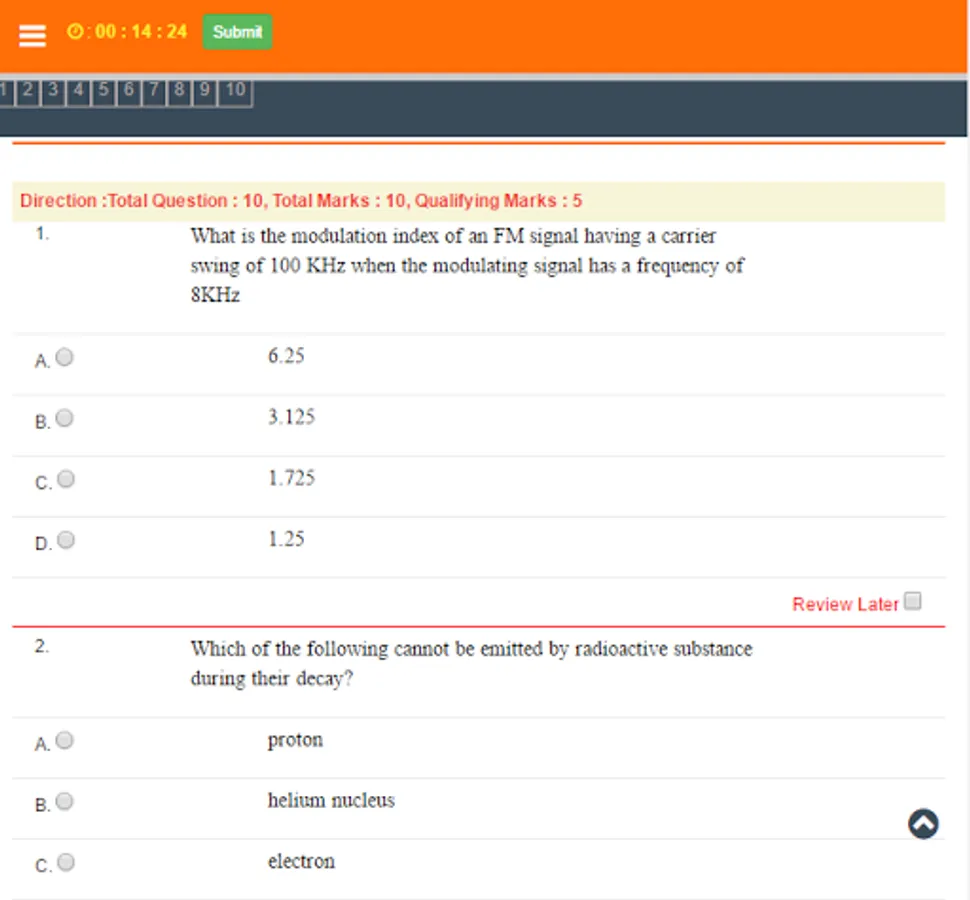Viewport: 970px width, 900px height.
Task: Open question 10 from the palette
Action: point(237,90)
